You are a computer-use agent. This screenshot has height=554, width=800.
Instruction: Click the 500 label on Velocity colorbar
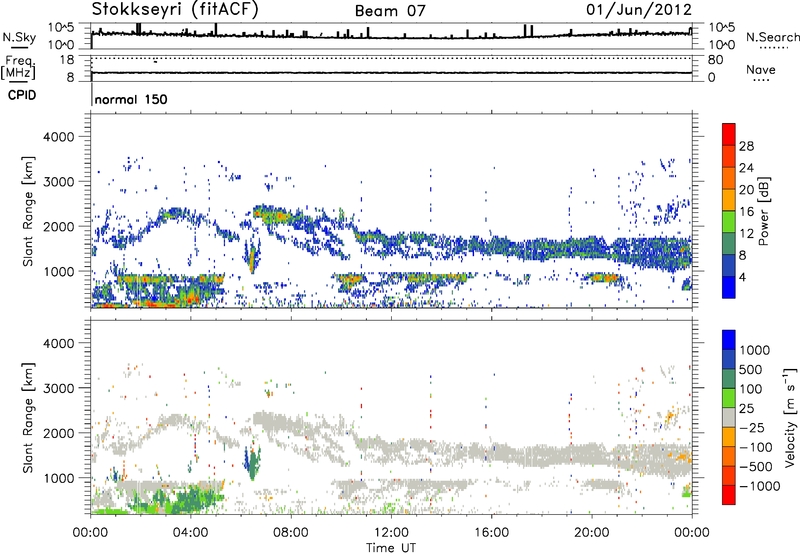point(751,370)
